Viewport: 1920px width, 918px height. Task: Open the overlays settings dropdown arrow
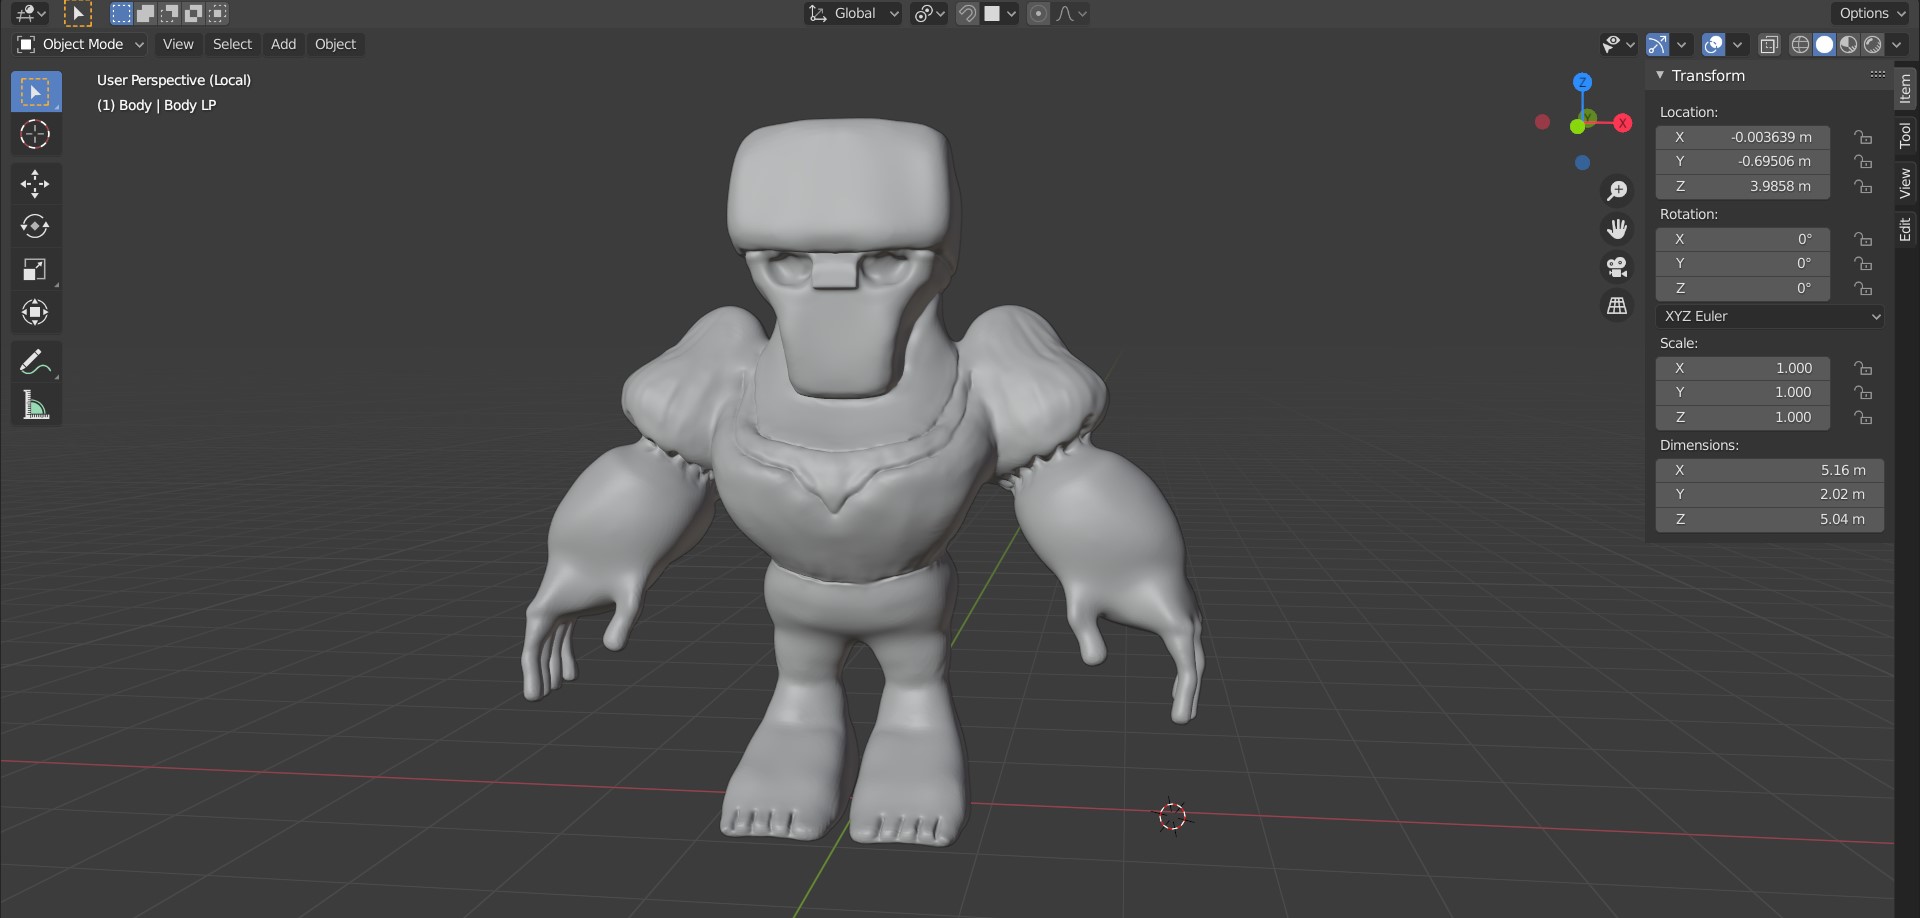(x=1737, y=44)
